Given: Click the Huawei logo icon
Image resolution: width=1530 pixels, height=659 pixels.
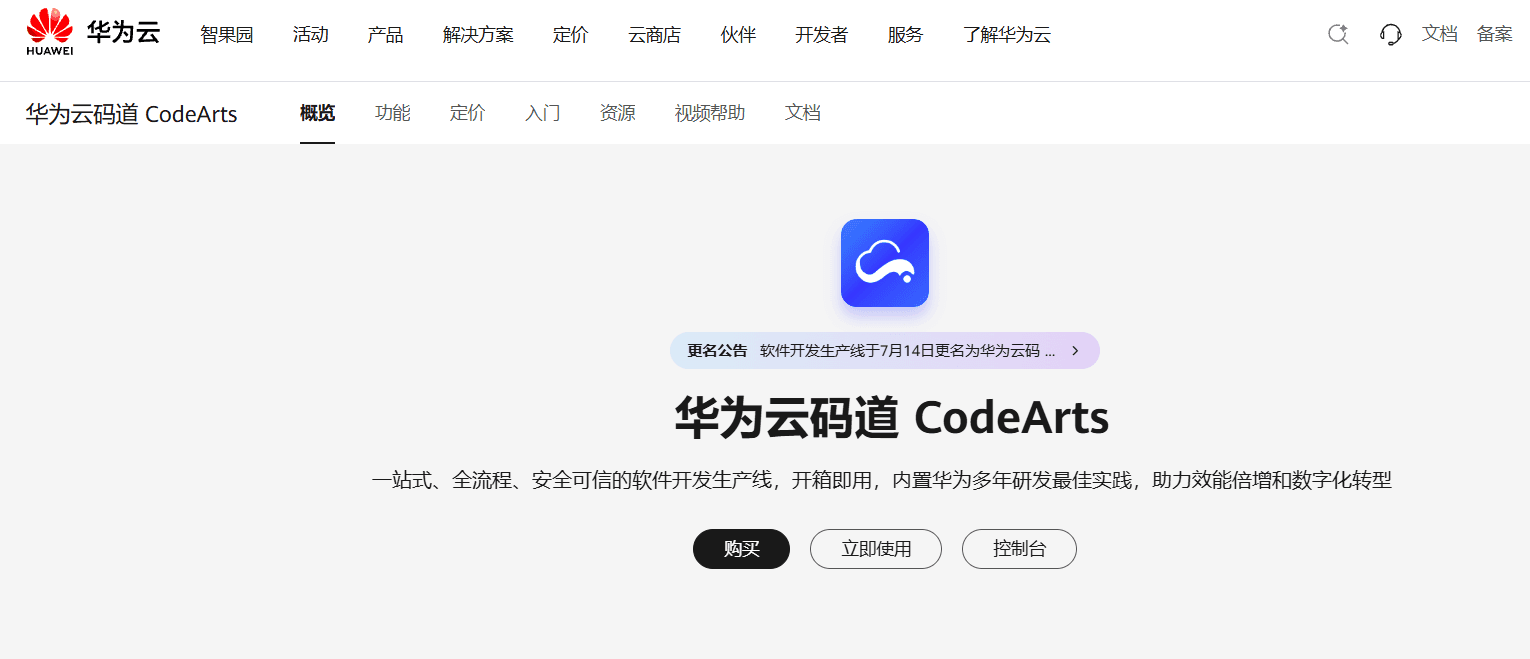Looking at the screenshot, I should coord(50,32).
